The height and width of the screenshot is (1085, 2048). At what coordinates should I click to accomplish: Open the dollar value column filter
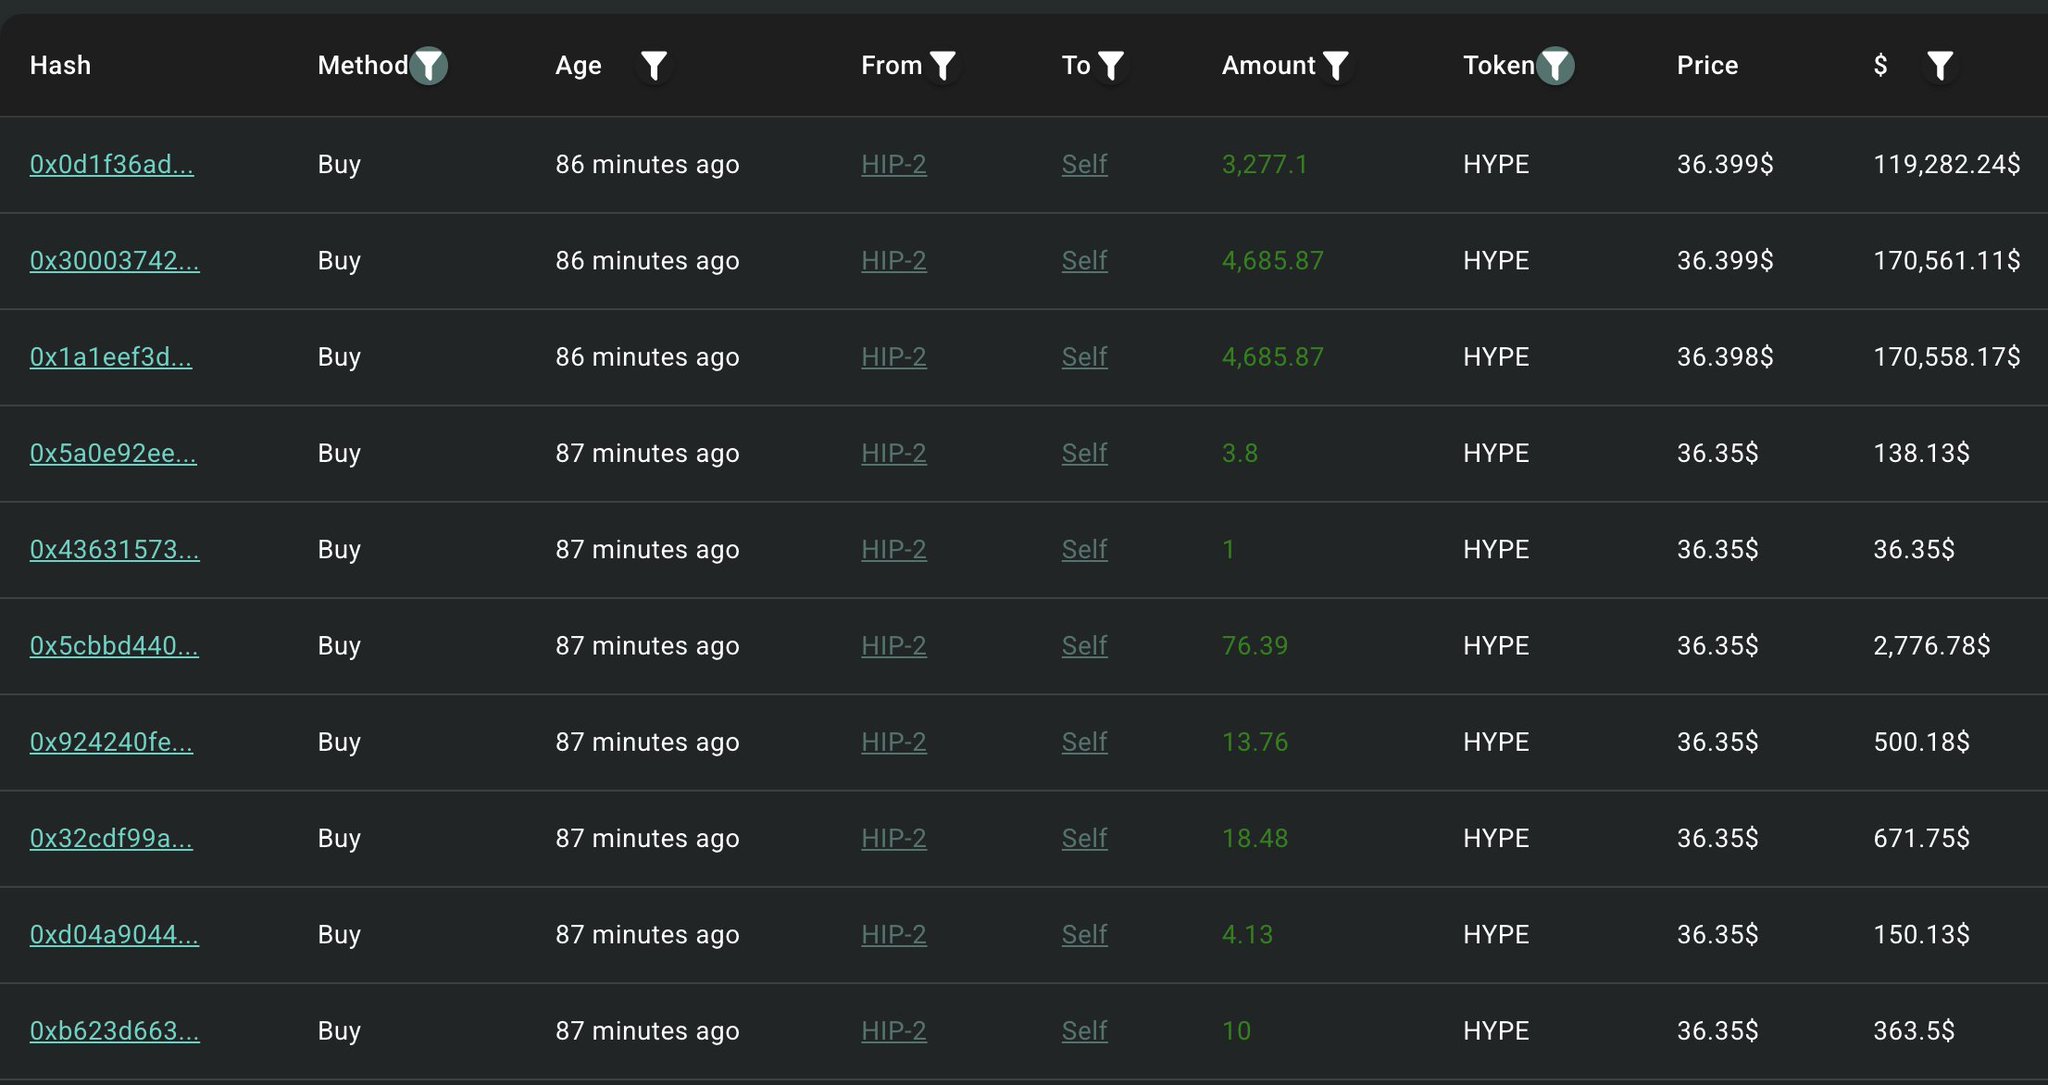[1939, 66]
